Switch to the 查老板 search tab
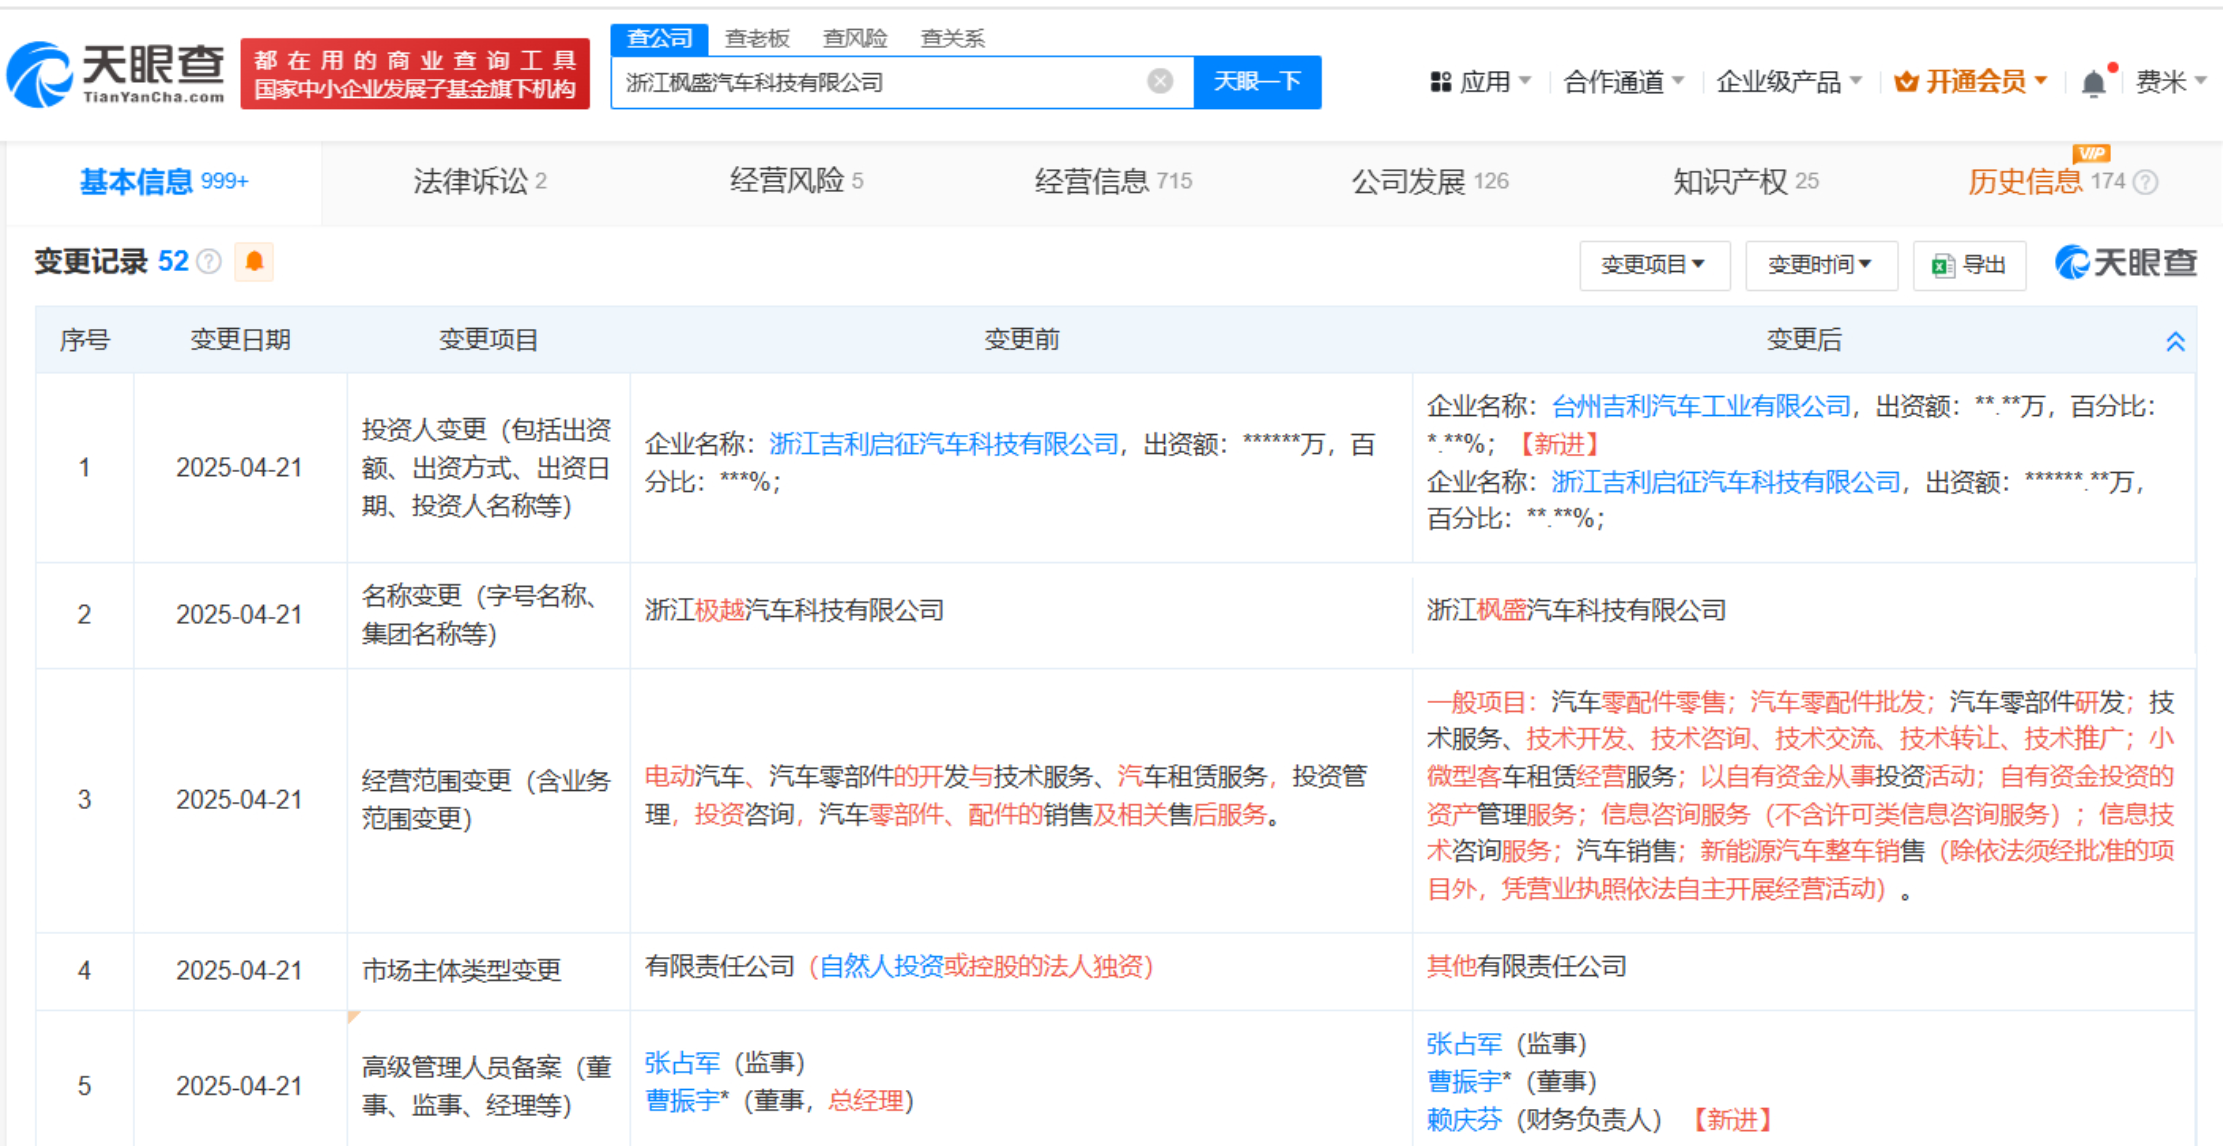2223x1146 pixels. click(757, 39)
